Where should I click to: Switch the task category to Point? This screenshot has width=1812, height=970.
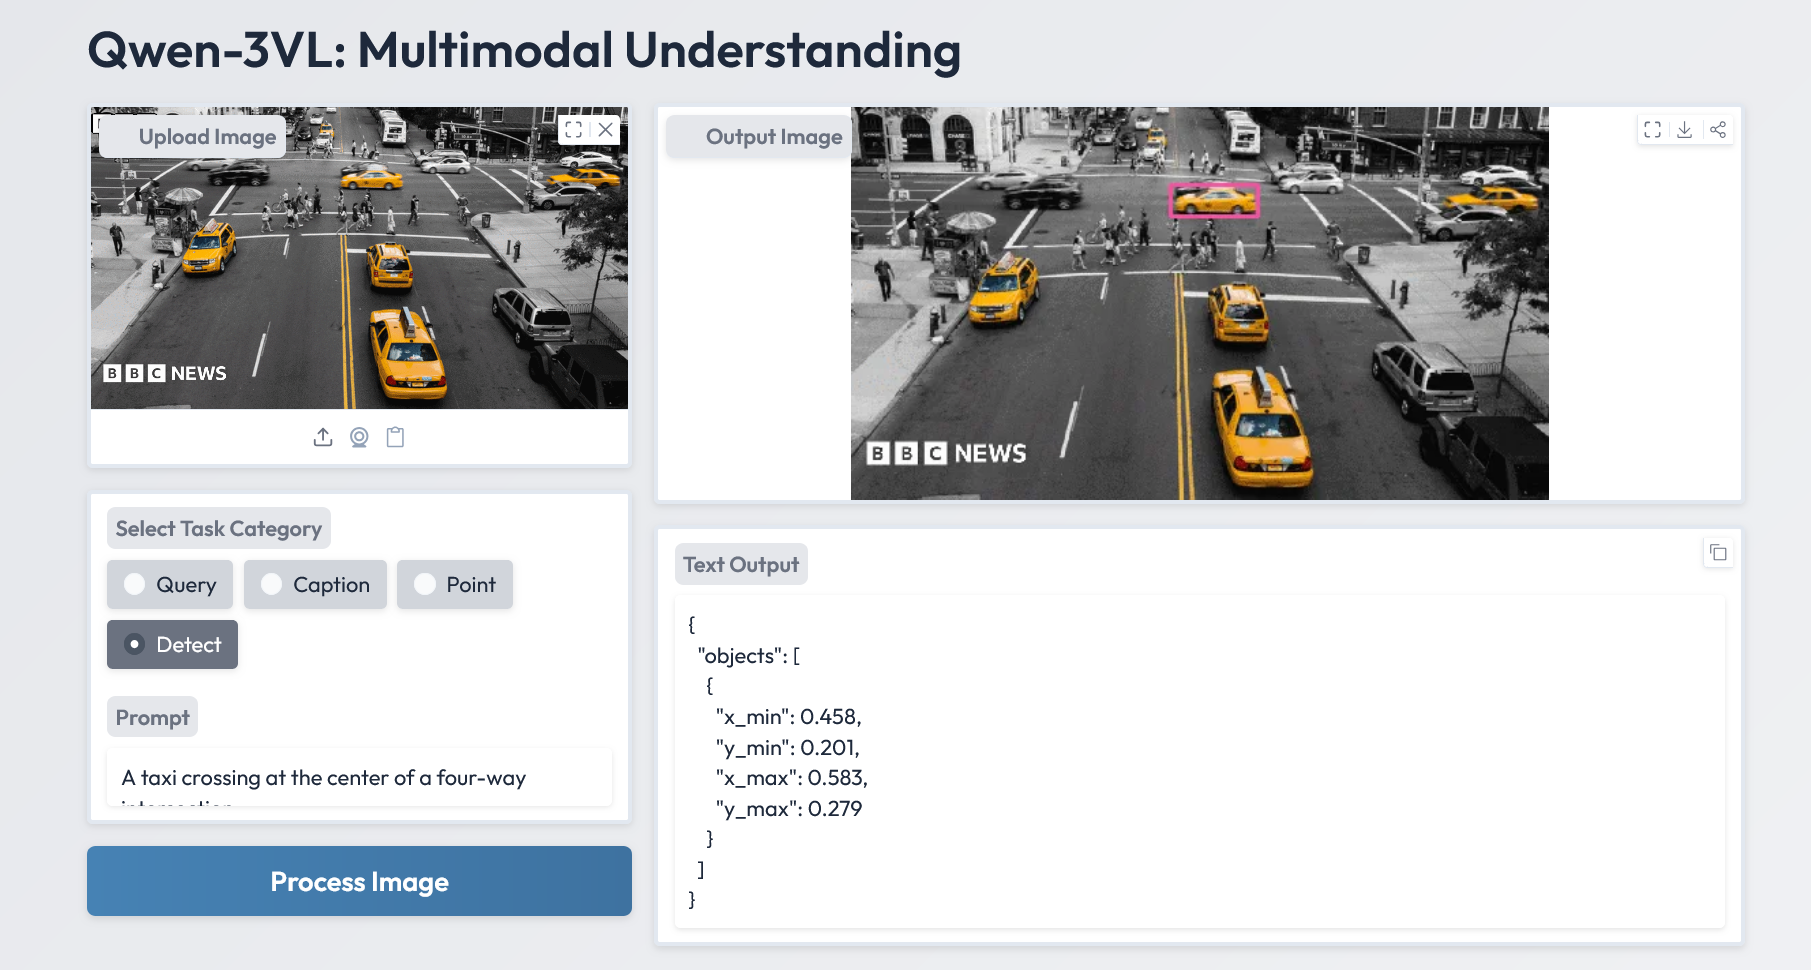[455, 585]
